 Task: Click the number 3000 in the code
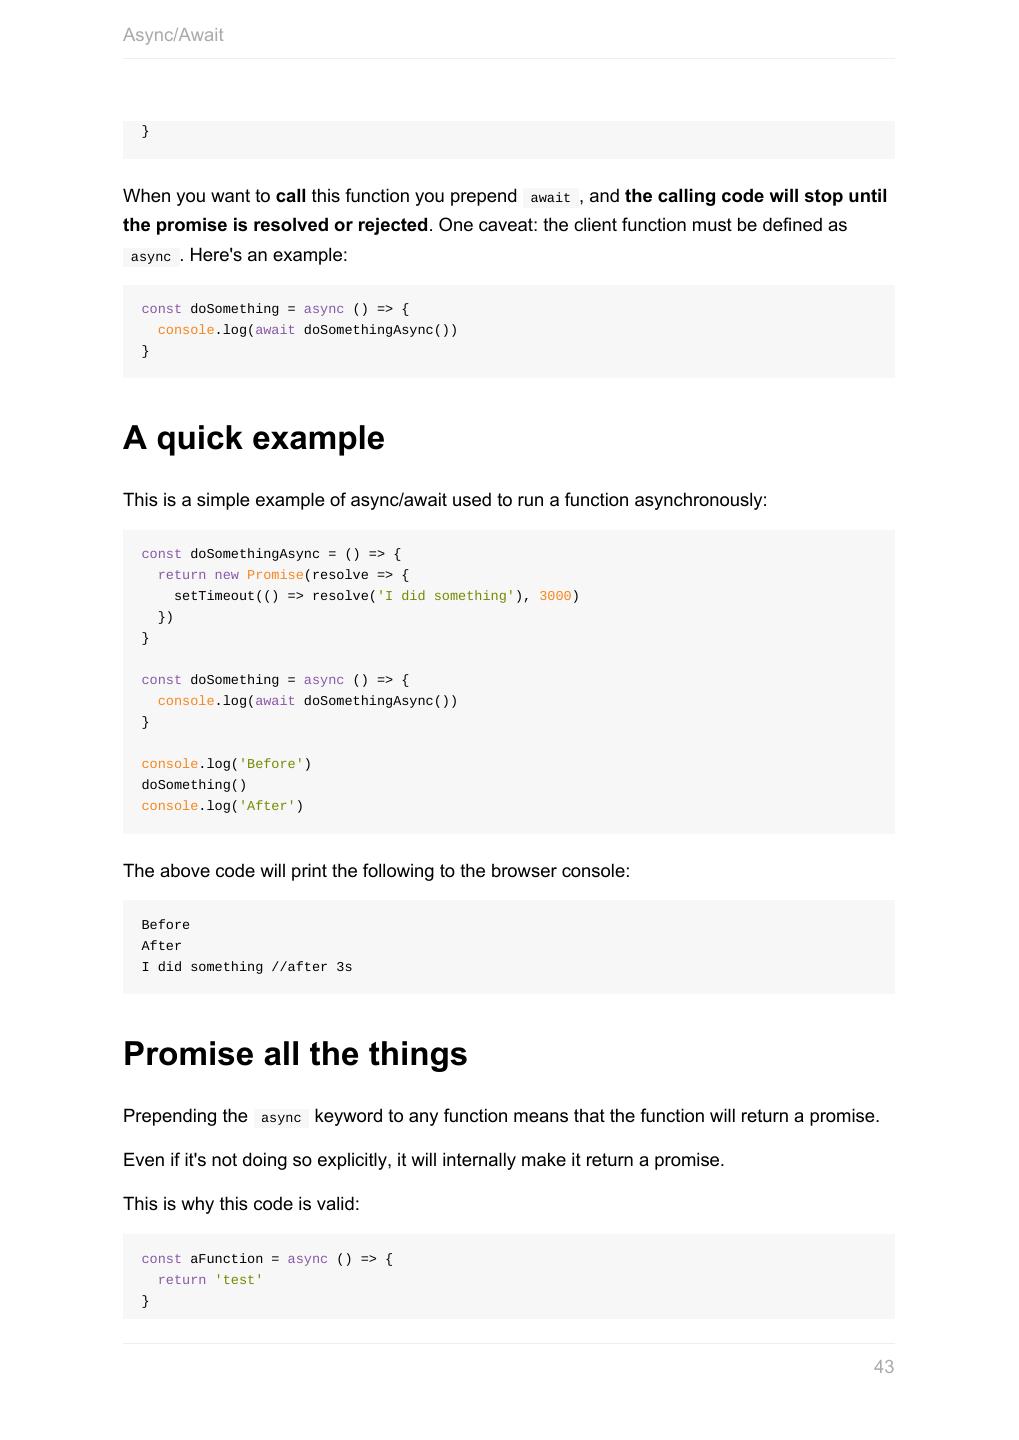[x=555, y=596]
